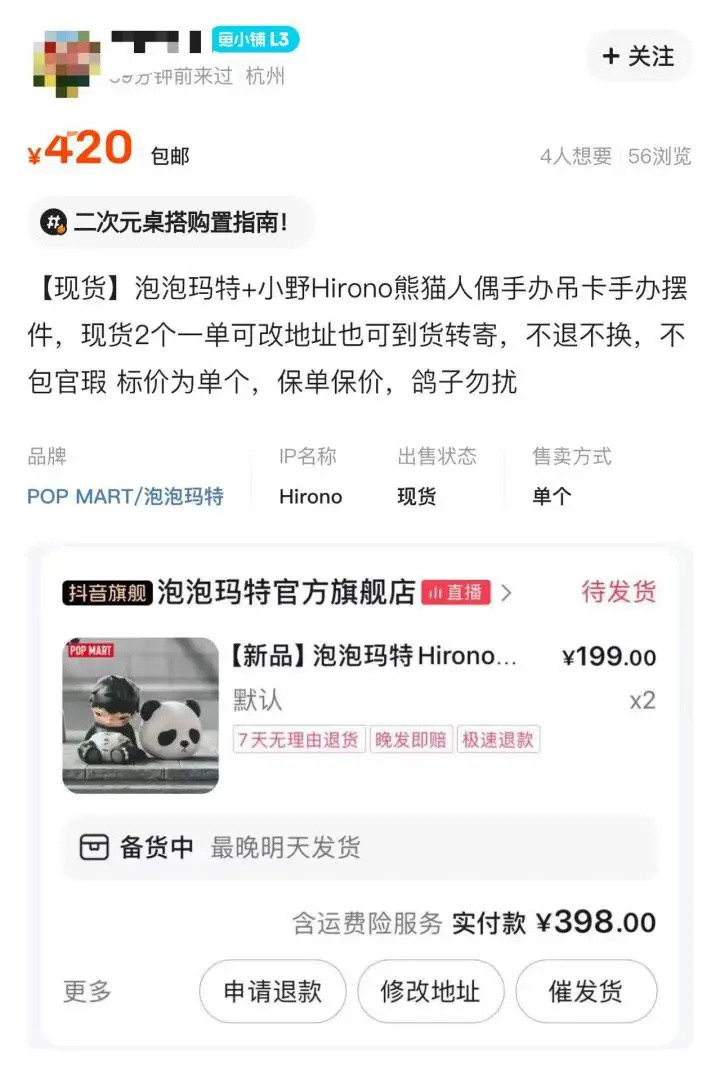720x1070 pixels.
Task: Click the 修改地址 button
Action: click(431, 991)
